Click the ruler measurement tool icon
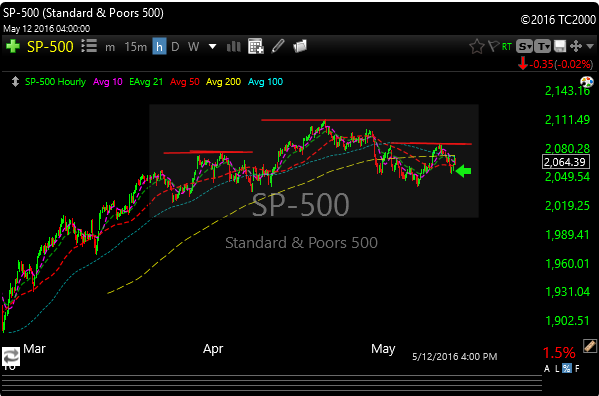The height and width of the screenshot is (396, 599). pos(590,346)
